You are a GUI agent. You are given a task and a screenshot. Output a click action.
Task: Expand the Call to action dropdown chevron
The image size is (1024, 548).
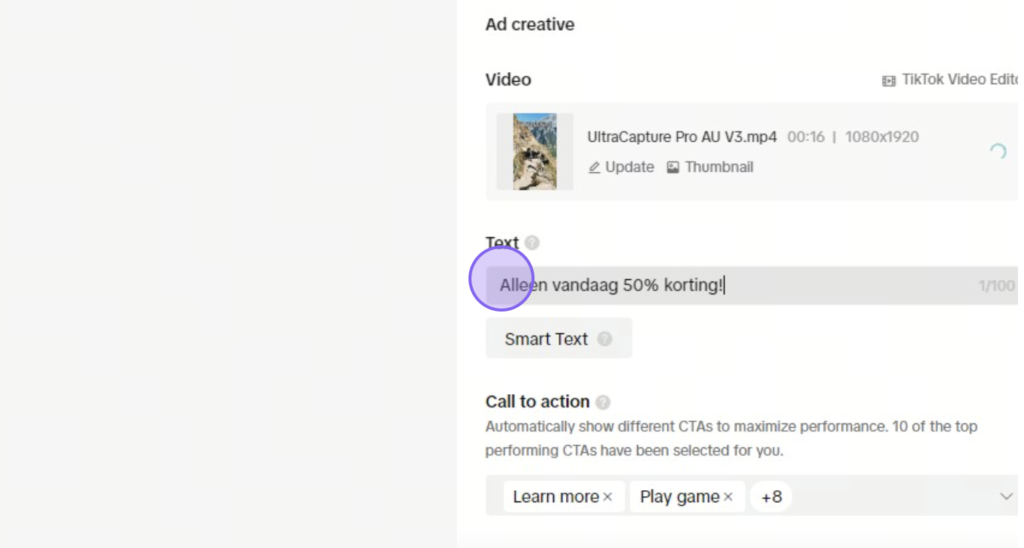(1006, 496)
